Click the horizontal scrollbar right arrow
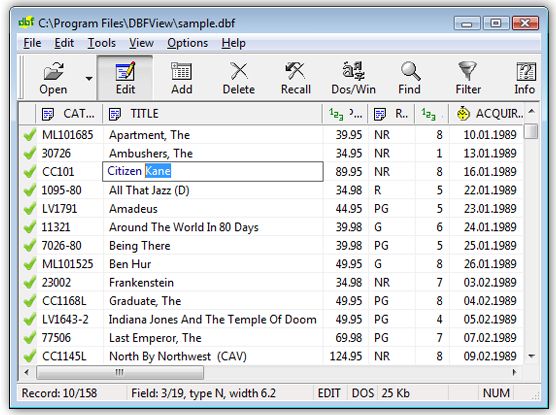Viewport: 556px width, 415px height. pyautogui.click(x=514, y=372)
